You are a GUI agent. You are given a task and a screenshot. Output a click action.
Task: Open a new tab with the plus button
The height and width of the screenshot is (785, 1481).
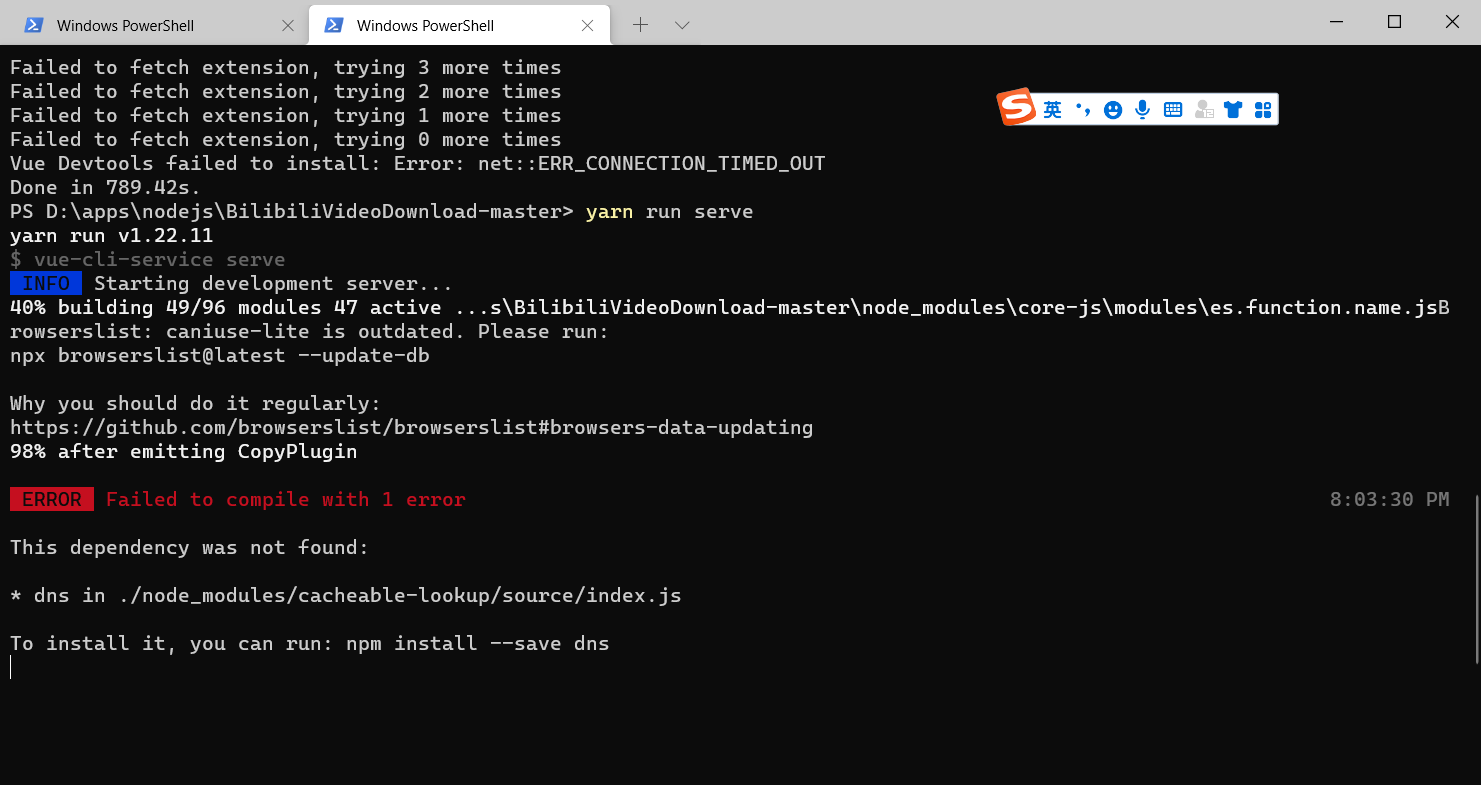point(640,24)
